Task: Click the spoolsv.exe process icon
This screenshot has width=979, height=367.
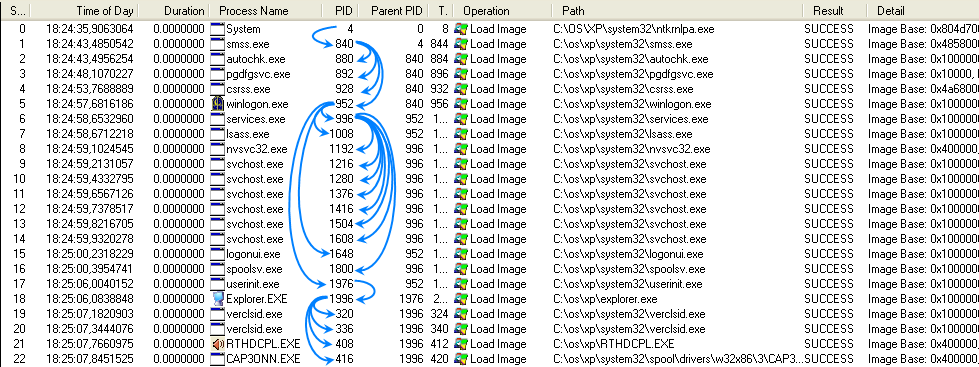Action: (x=217, y=269)
